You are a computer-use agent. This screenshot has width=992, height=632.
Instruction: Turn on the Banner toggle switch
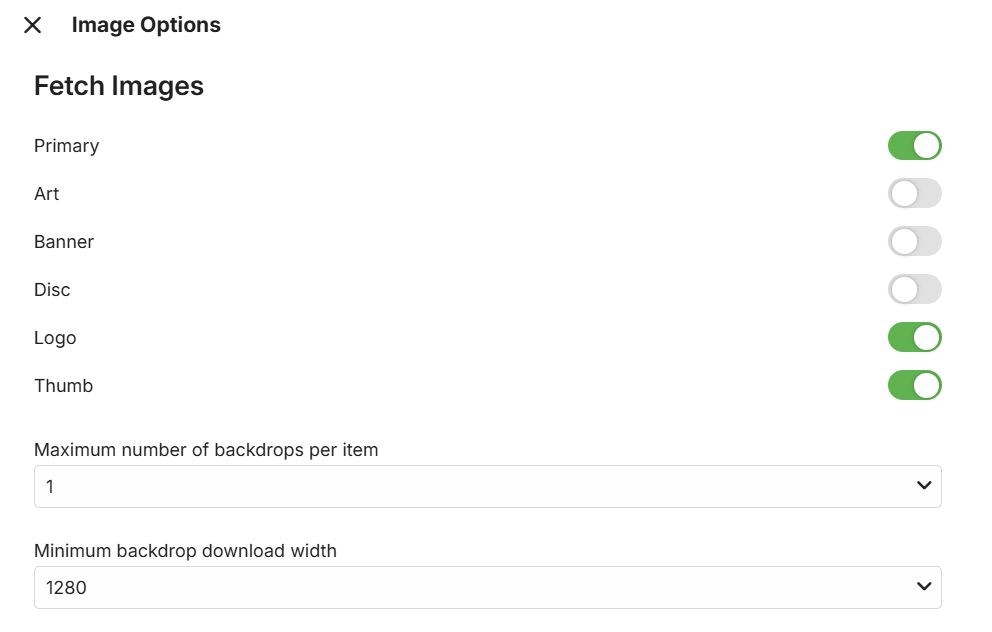(914, 242)
